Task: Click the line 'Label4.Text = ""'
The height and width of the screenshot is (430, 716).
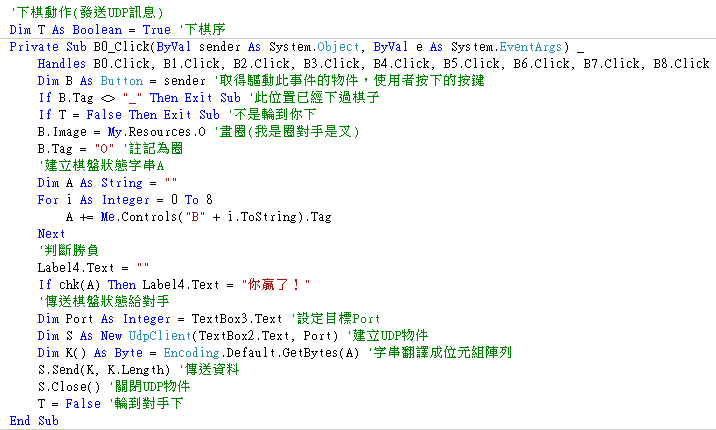Action: (93, 267)
